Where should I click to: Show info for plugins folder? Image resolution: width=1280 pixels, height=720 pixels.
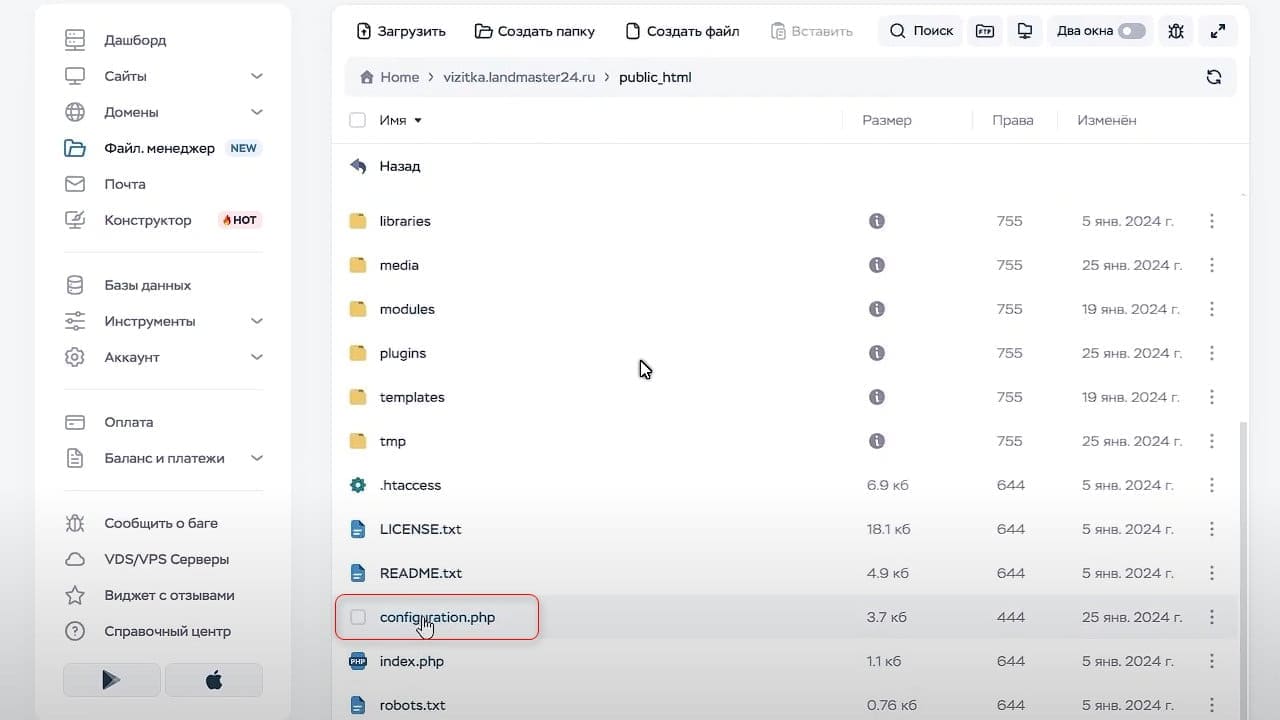tap(877, 353)
